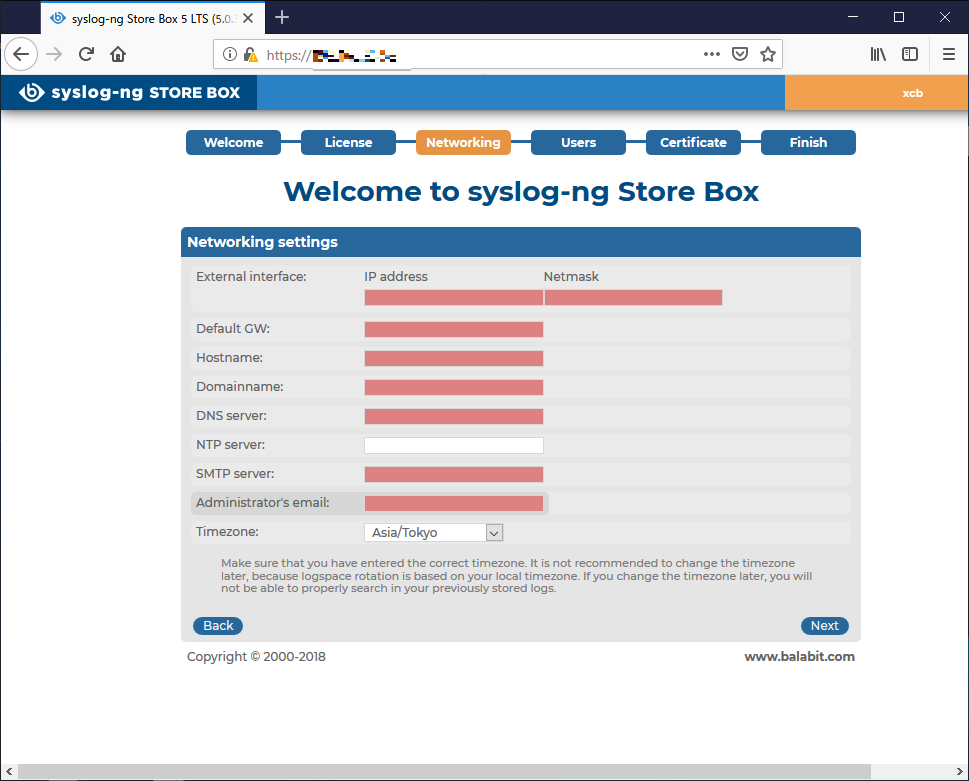This screenshot has width=969, height=781.
Task: Open the Certificate step
Action: [x=693, y=142]
